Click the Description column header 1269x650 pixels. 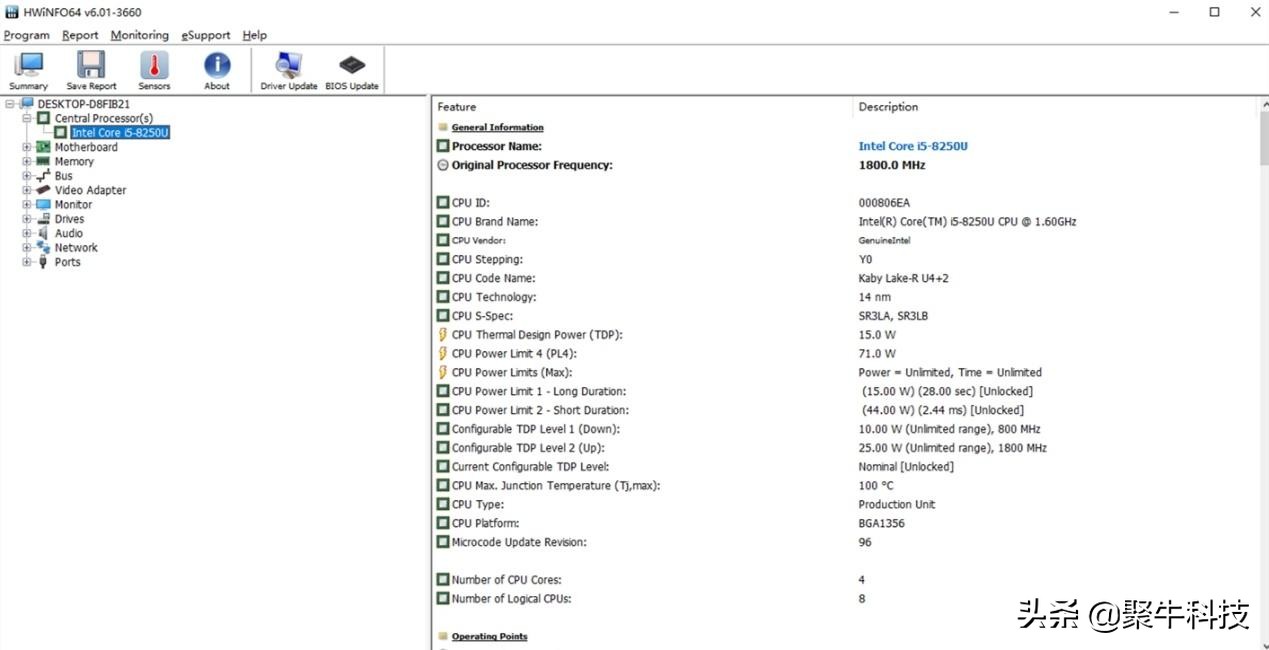887,107
